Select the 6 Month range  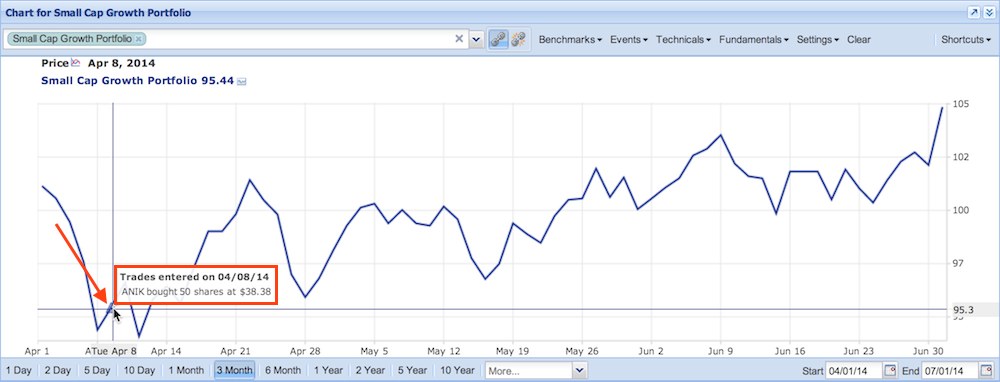(x=283, y=370)
